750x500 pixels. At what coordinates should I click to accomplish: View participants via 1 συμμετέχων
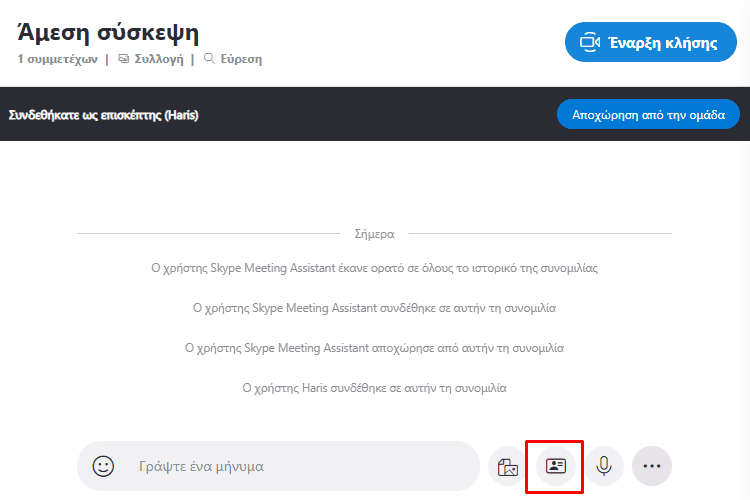[57, 59]
